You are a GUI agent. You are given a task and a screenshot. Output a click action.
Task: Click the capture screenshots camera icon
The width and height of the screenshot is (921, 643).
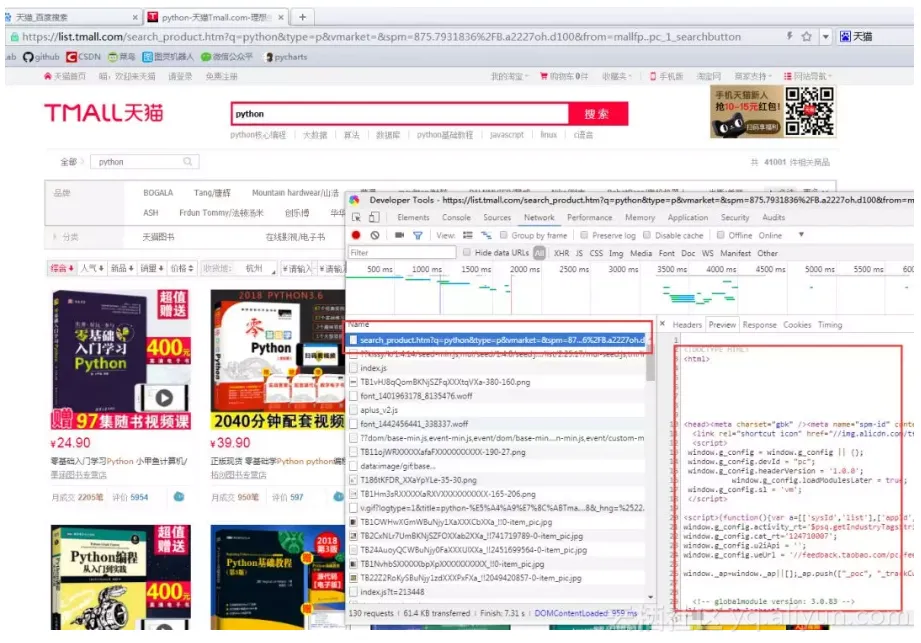tap(399, 235)
